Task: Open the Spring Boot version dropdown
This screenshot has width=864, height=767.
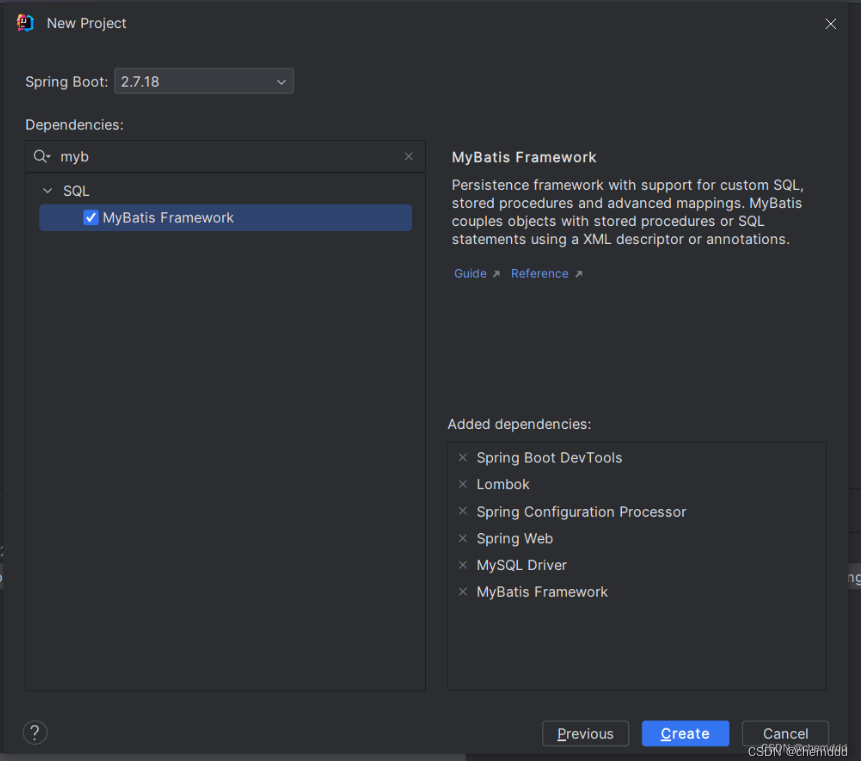Action: 204,82
